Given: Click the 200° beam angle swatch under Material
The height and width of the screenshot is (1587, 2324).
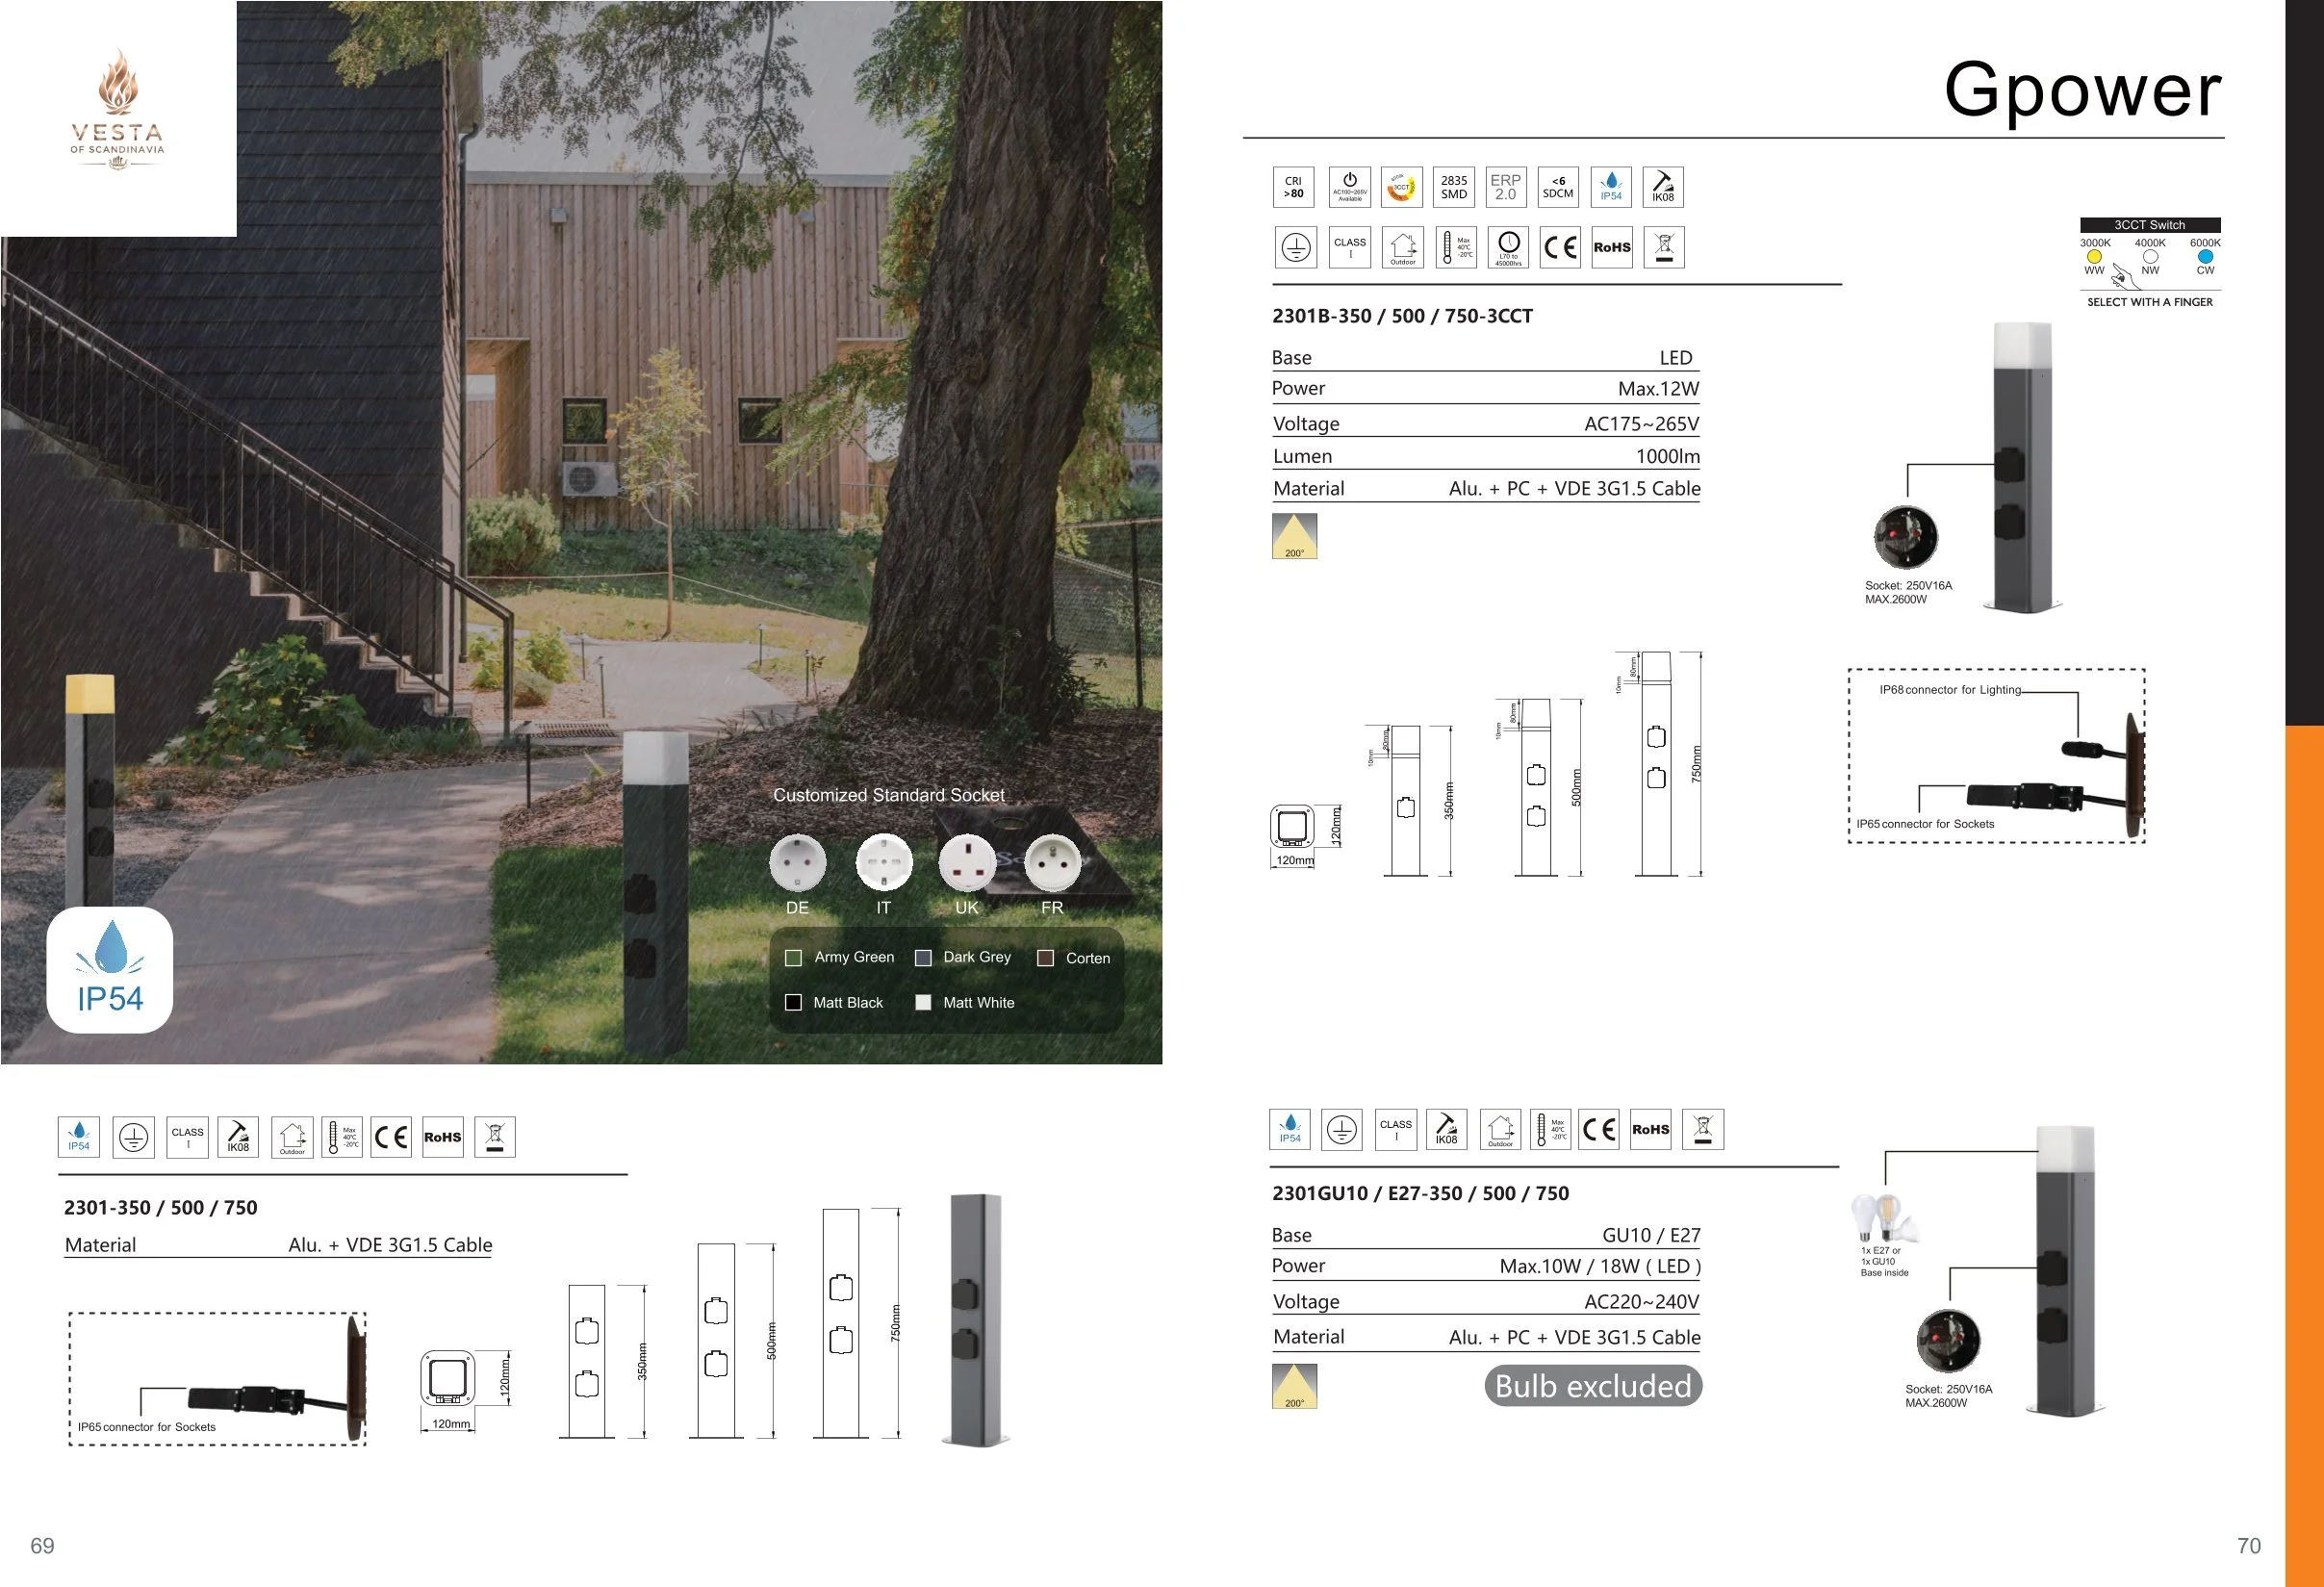Looking at the screenshot, I should coord(1294,536).
